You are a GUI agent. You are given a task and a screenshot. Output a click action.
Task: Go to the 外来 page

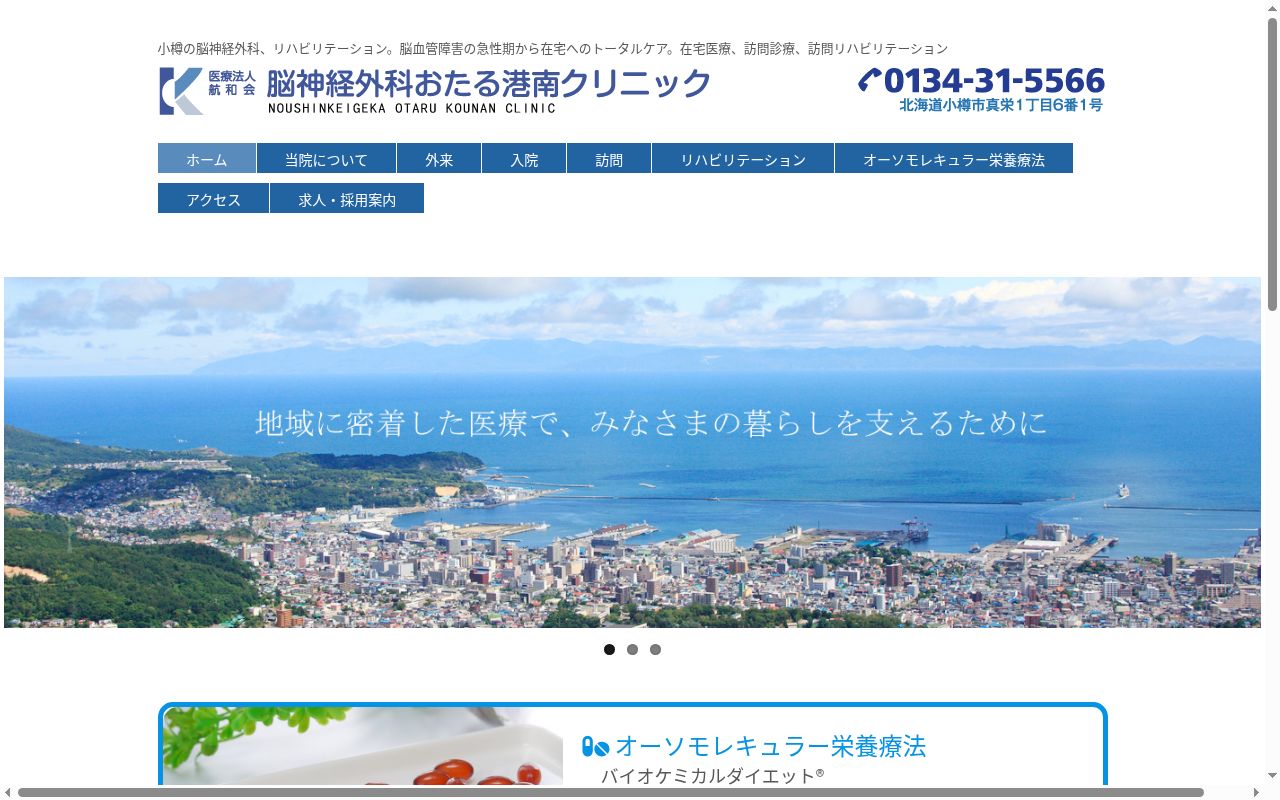[x=439, y=158]
